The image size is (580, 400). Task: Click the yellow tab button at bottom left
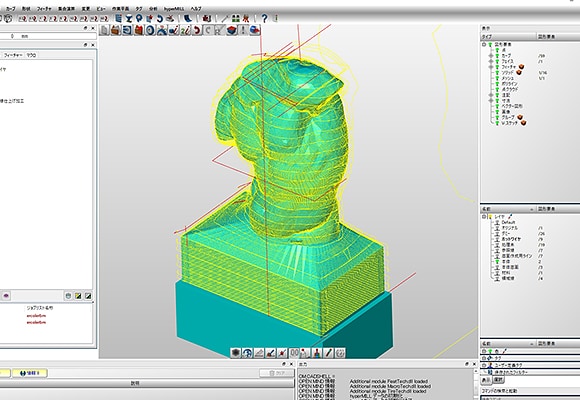(30, 373)
